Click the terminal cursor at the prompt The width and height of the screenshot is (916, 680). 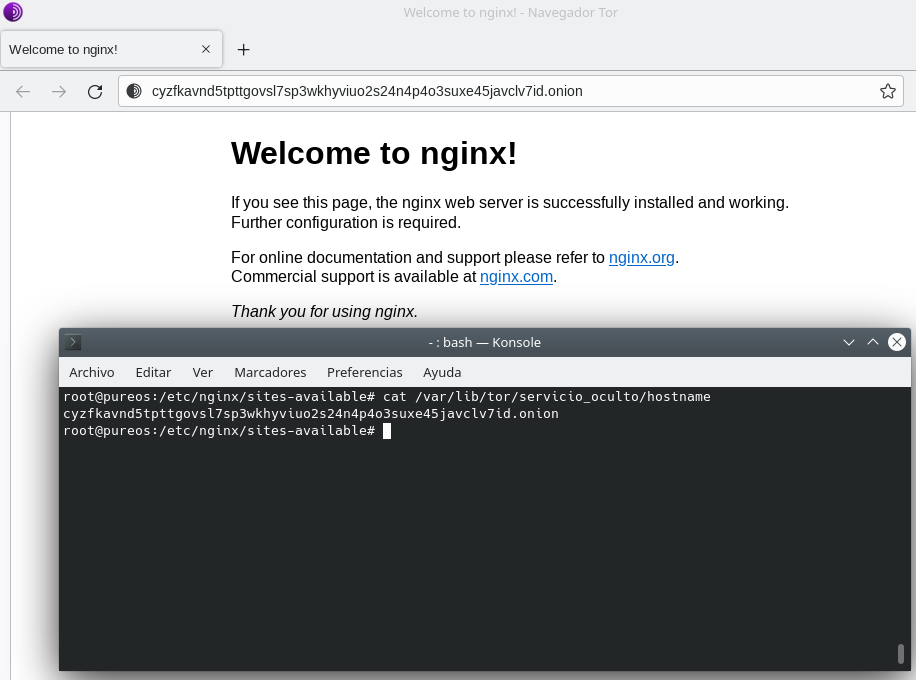point(387,431)
